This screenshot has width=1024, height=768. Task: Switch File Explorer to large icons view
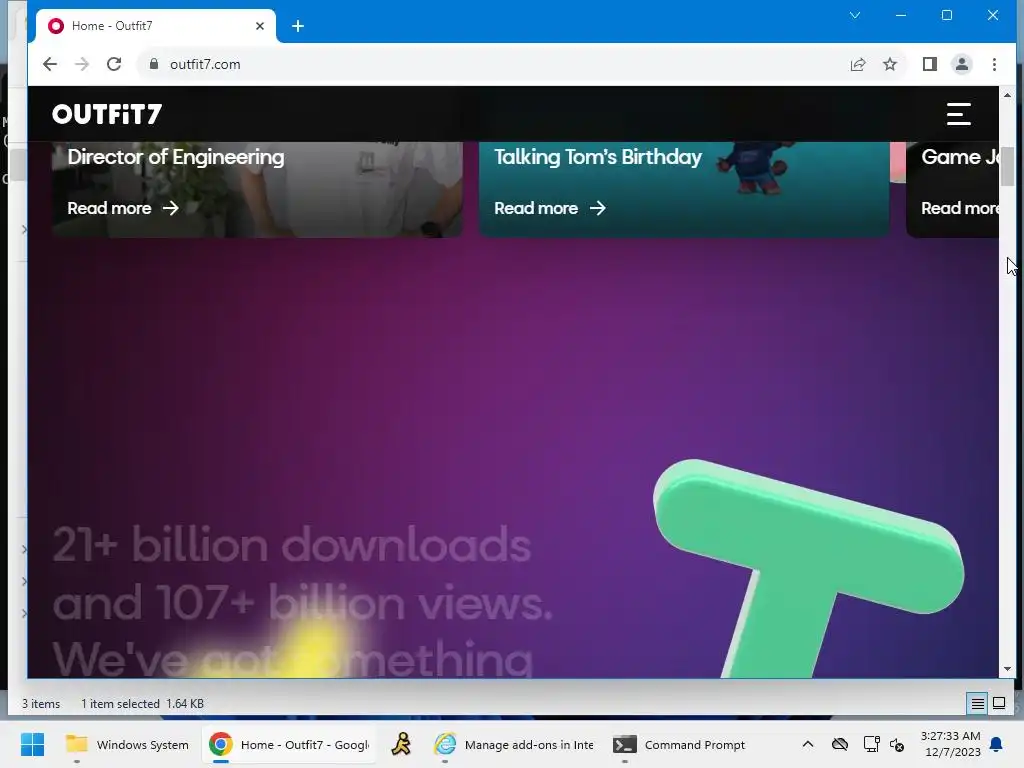[999, 703]
